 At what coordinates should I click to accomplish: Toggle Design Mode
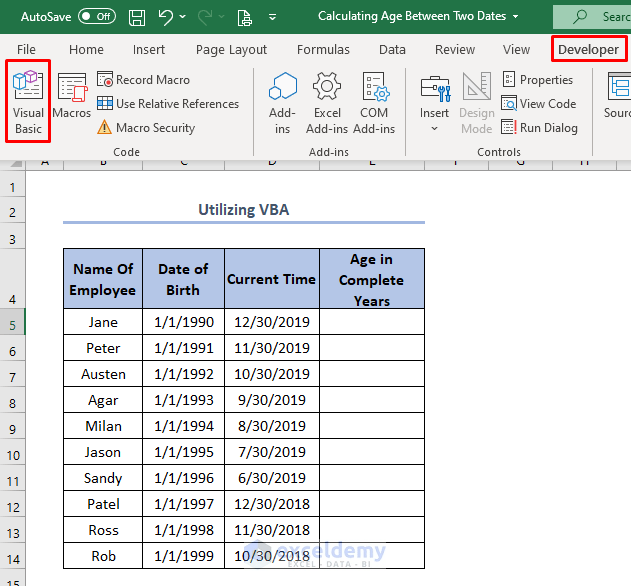(x=477, y=103)
